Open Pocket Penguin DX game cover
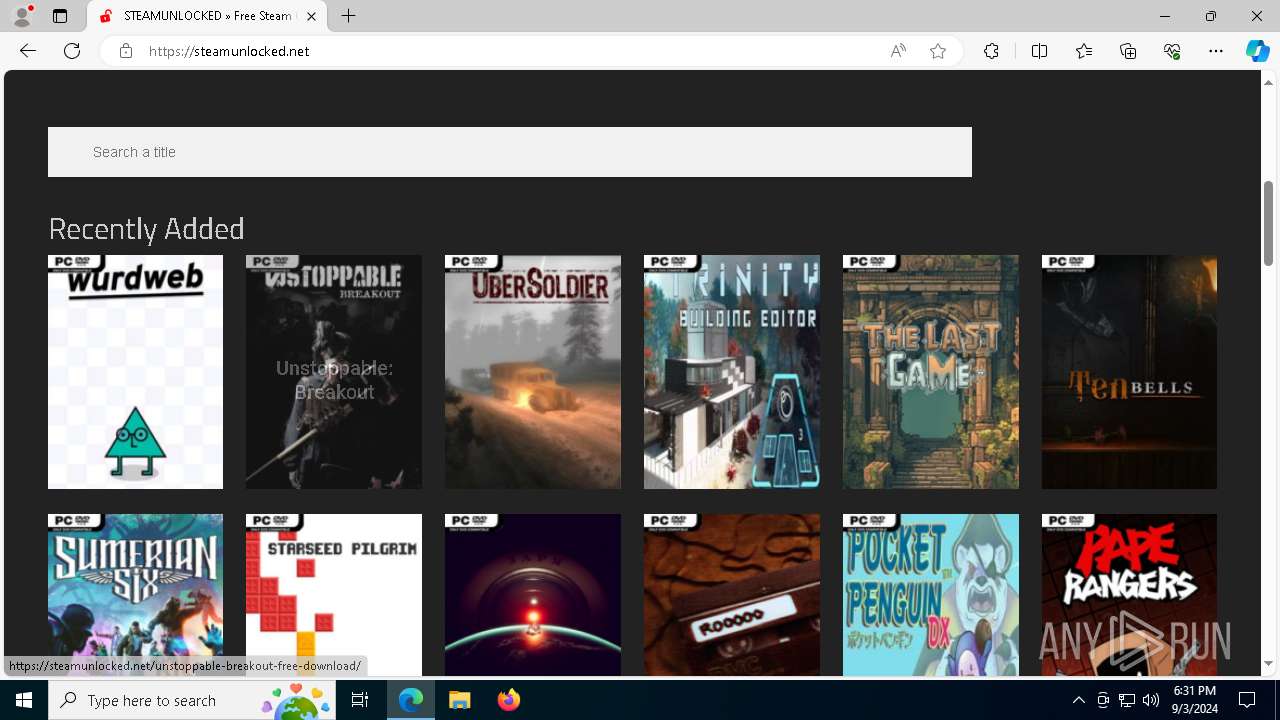 tap(931, 595)
